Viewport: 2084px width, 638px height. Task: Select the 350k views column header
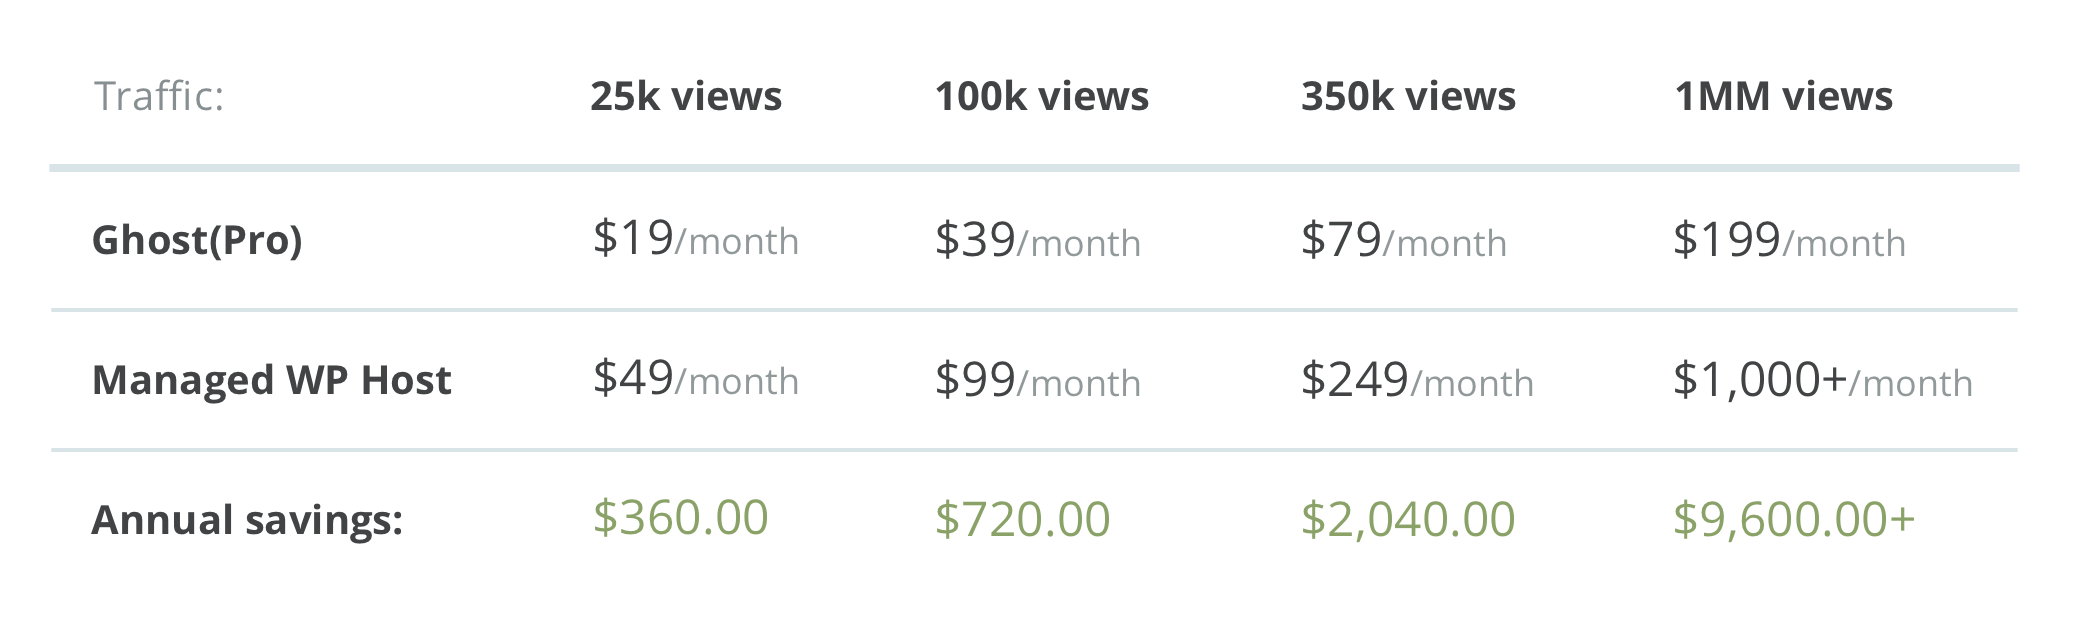[1408, 97]
